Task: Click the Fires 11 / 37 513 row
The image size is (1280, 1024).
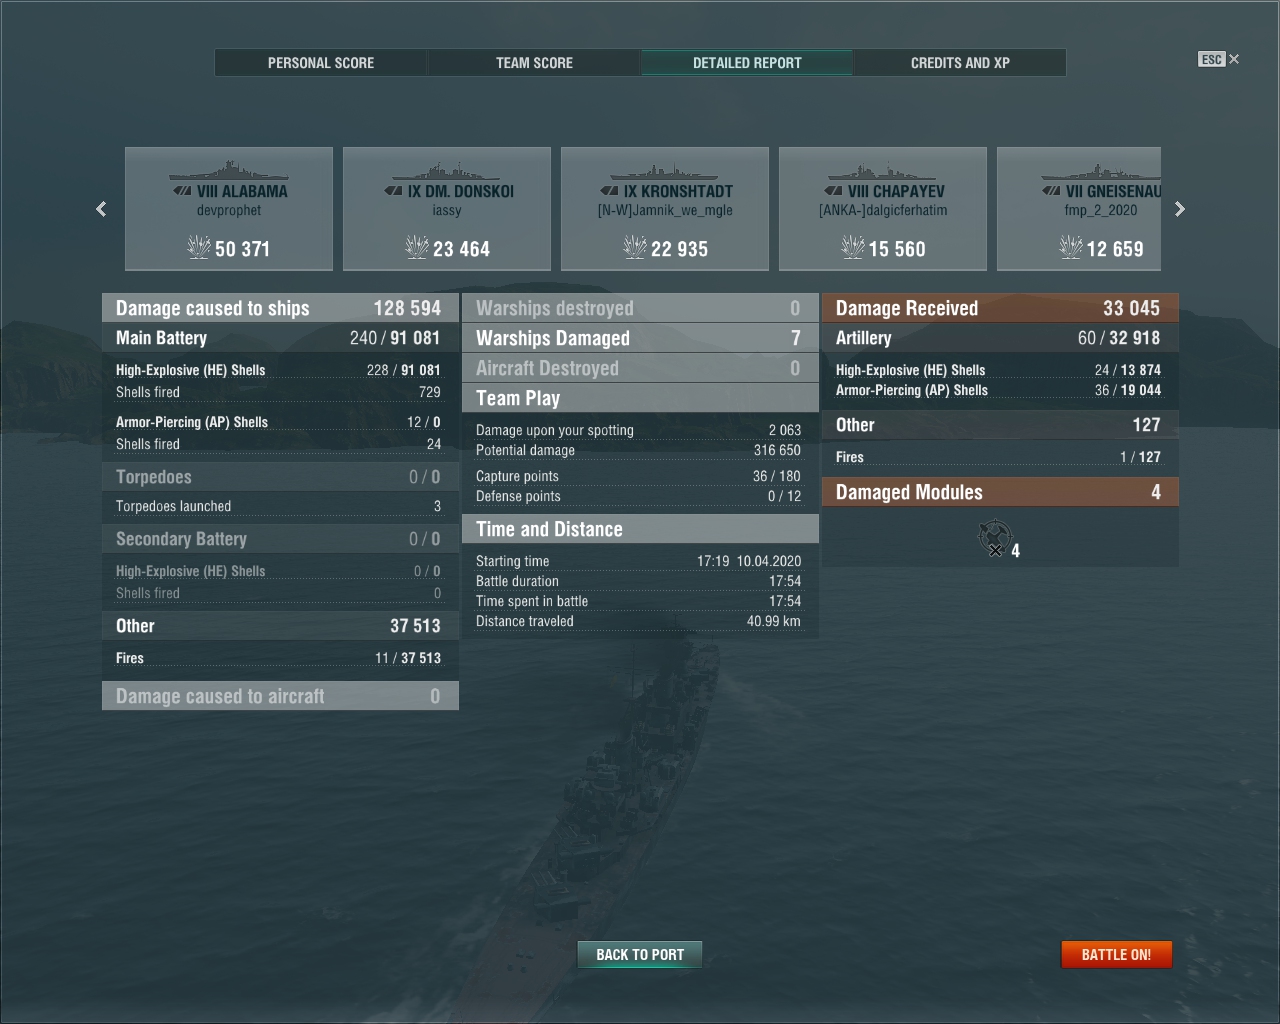Action: pyautogui.click(x=280, y=658)
